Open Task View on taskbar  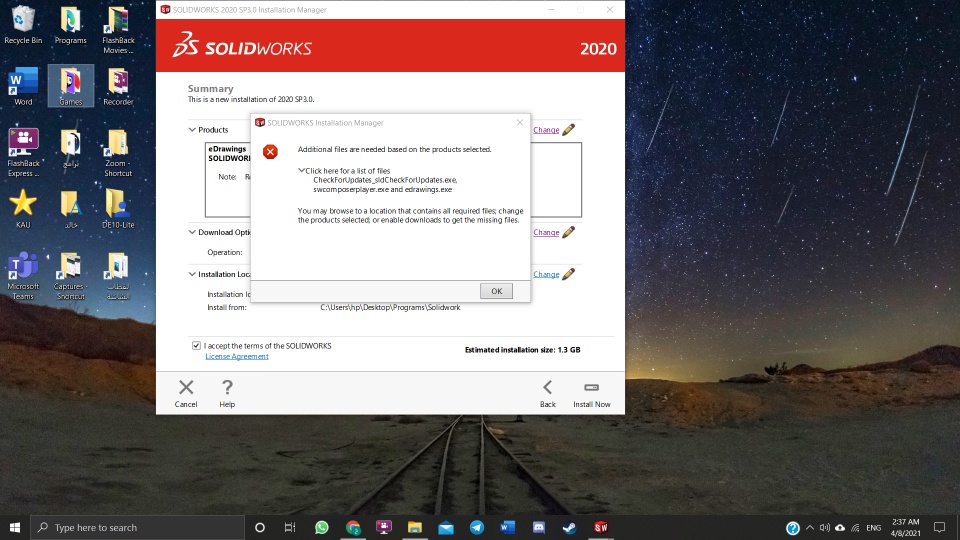[x=290, y=527]
